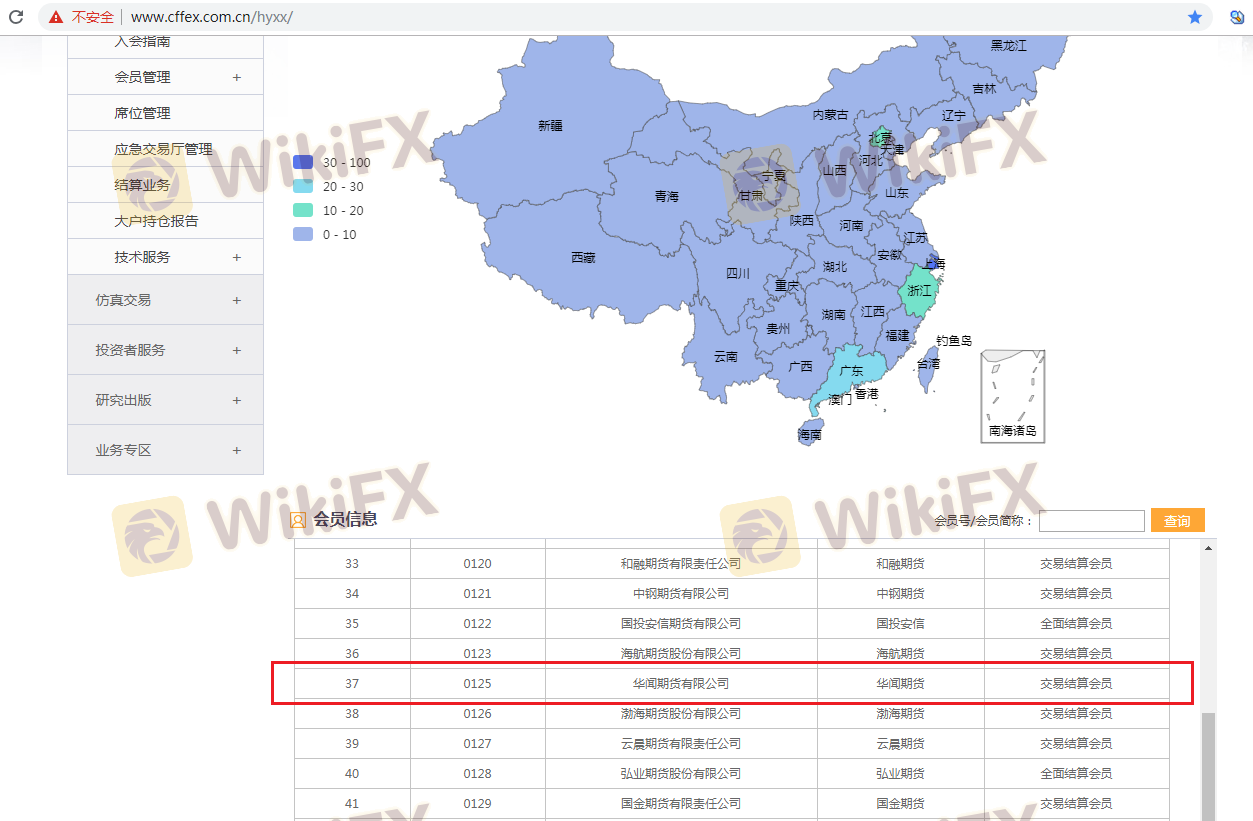Screen dimensions: 1253x821
Task: Select 大户持仓报告 in the sidebar
Action: 156,221
